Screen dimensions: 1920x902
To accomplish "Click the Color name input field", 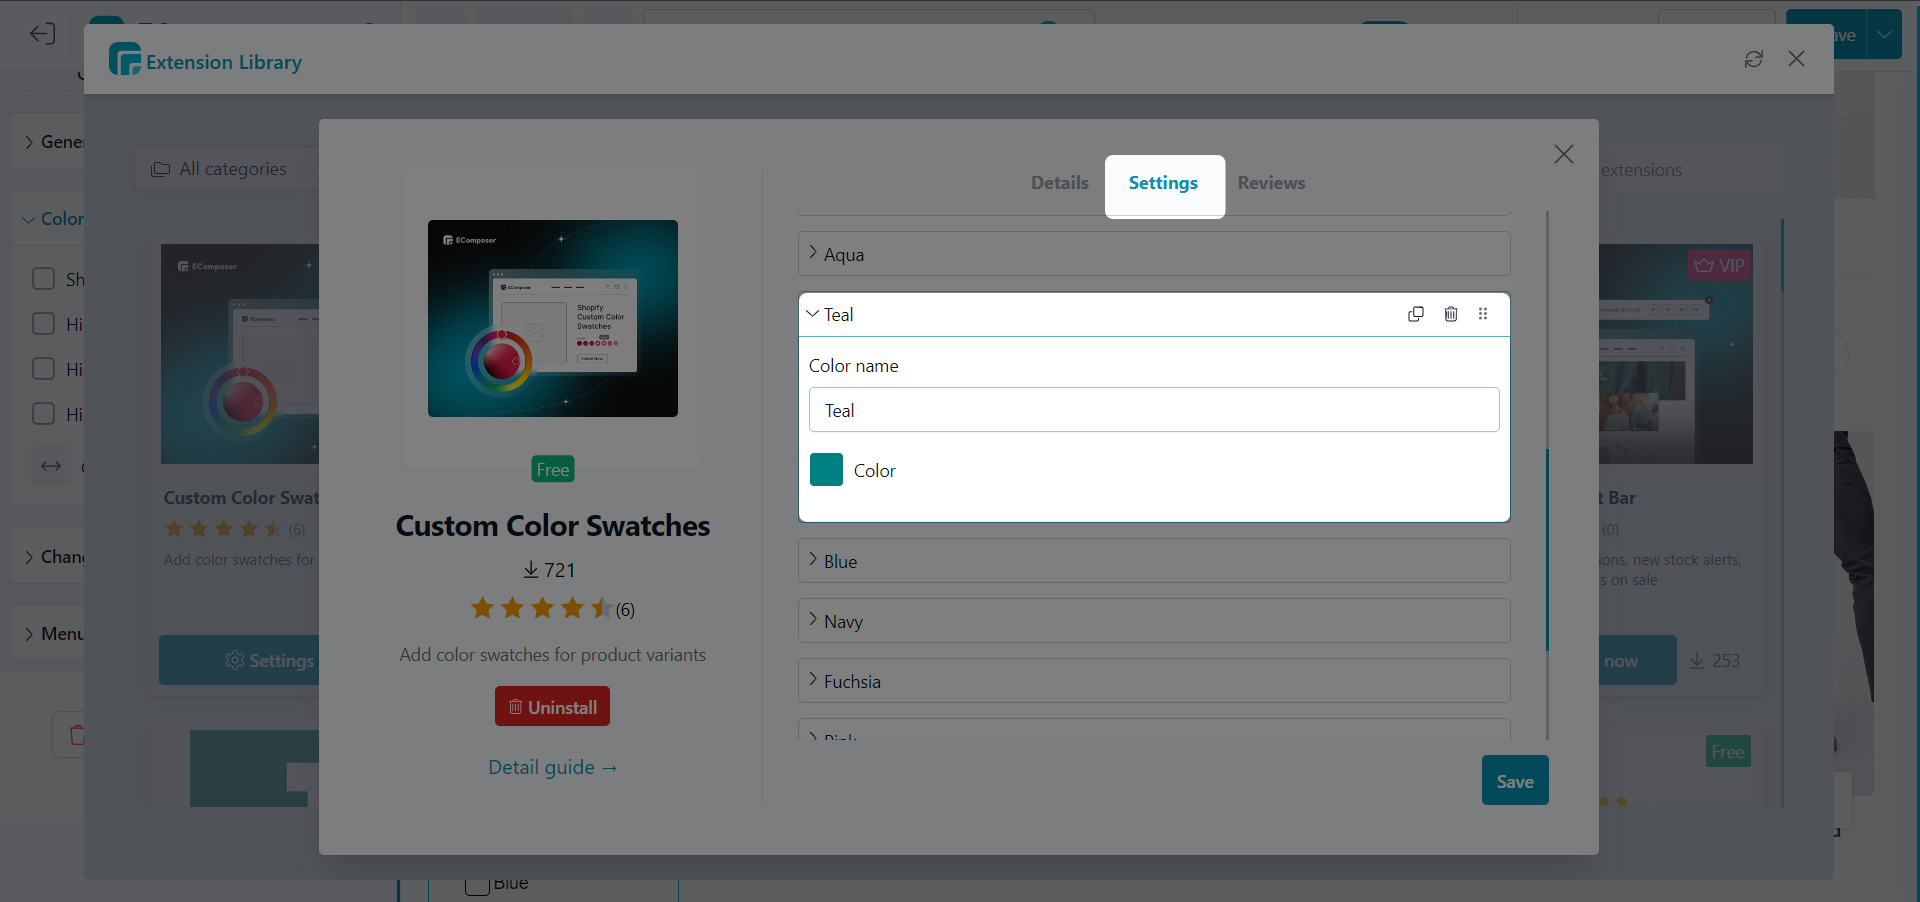I will click(x=1154, y=410).
